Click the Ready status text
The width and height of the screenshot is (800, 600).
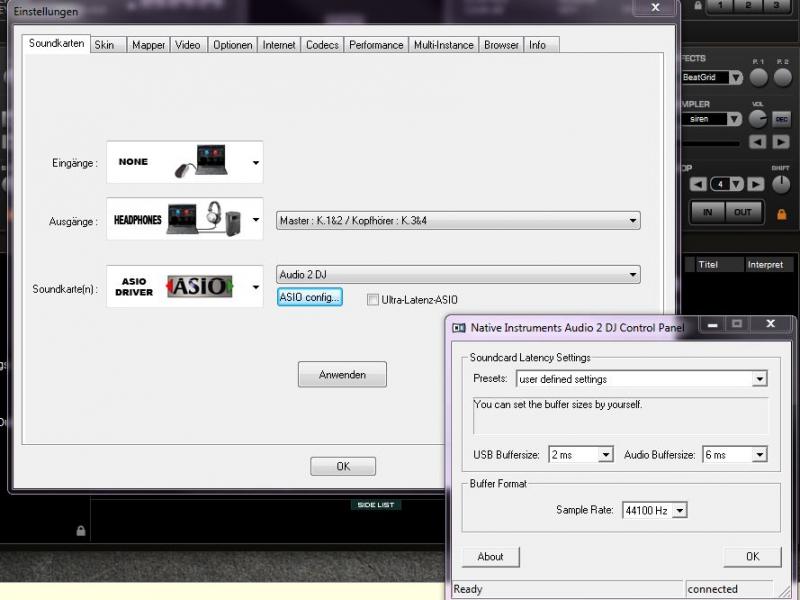click(x=467, y=589)
